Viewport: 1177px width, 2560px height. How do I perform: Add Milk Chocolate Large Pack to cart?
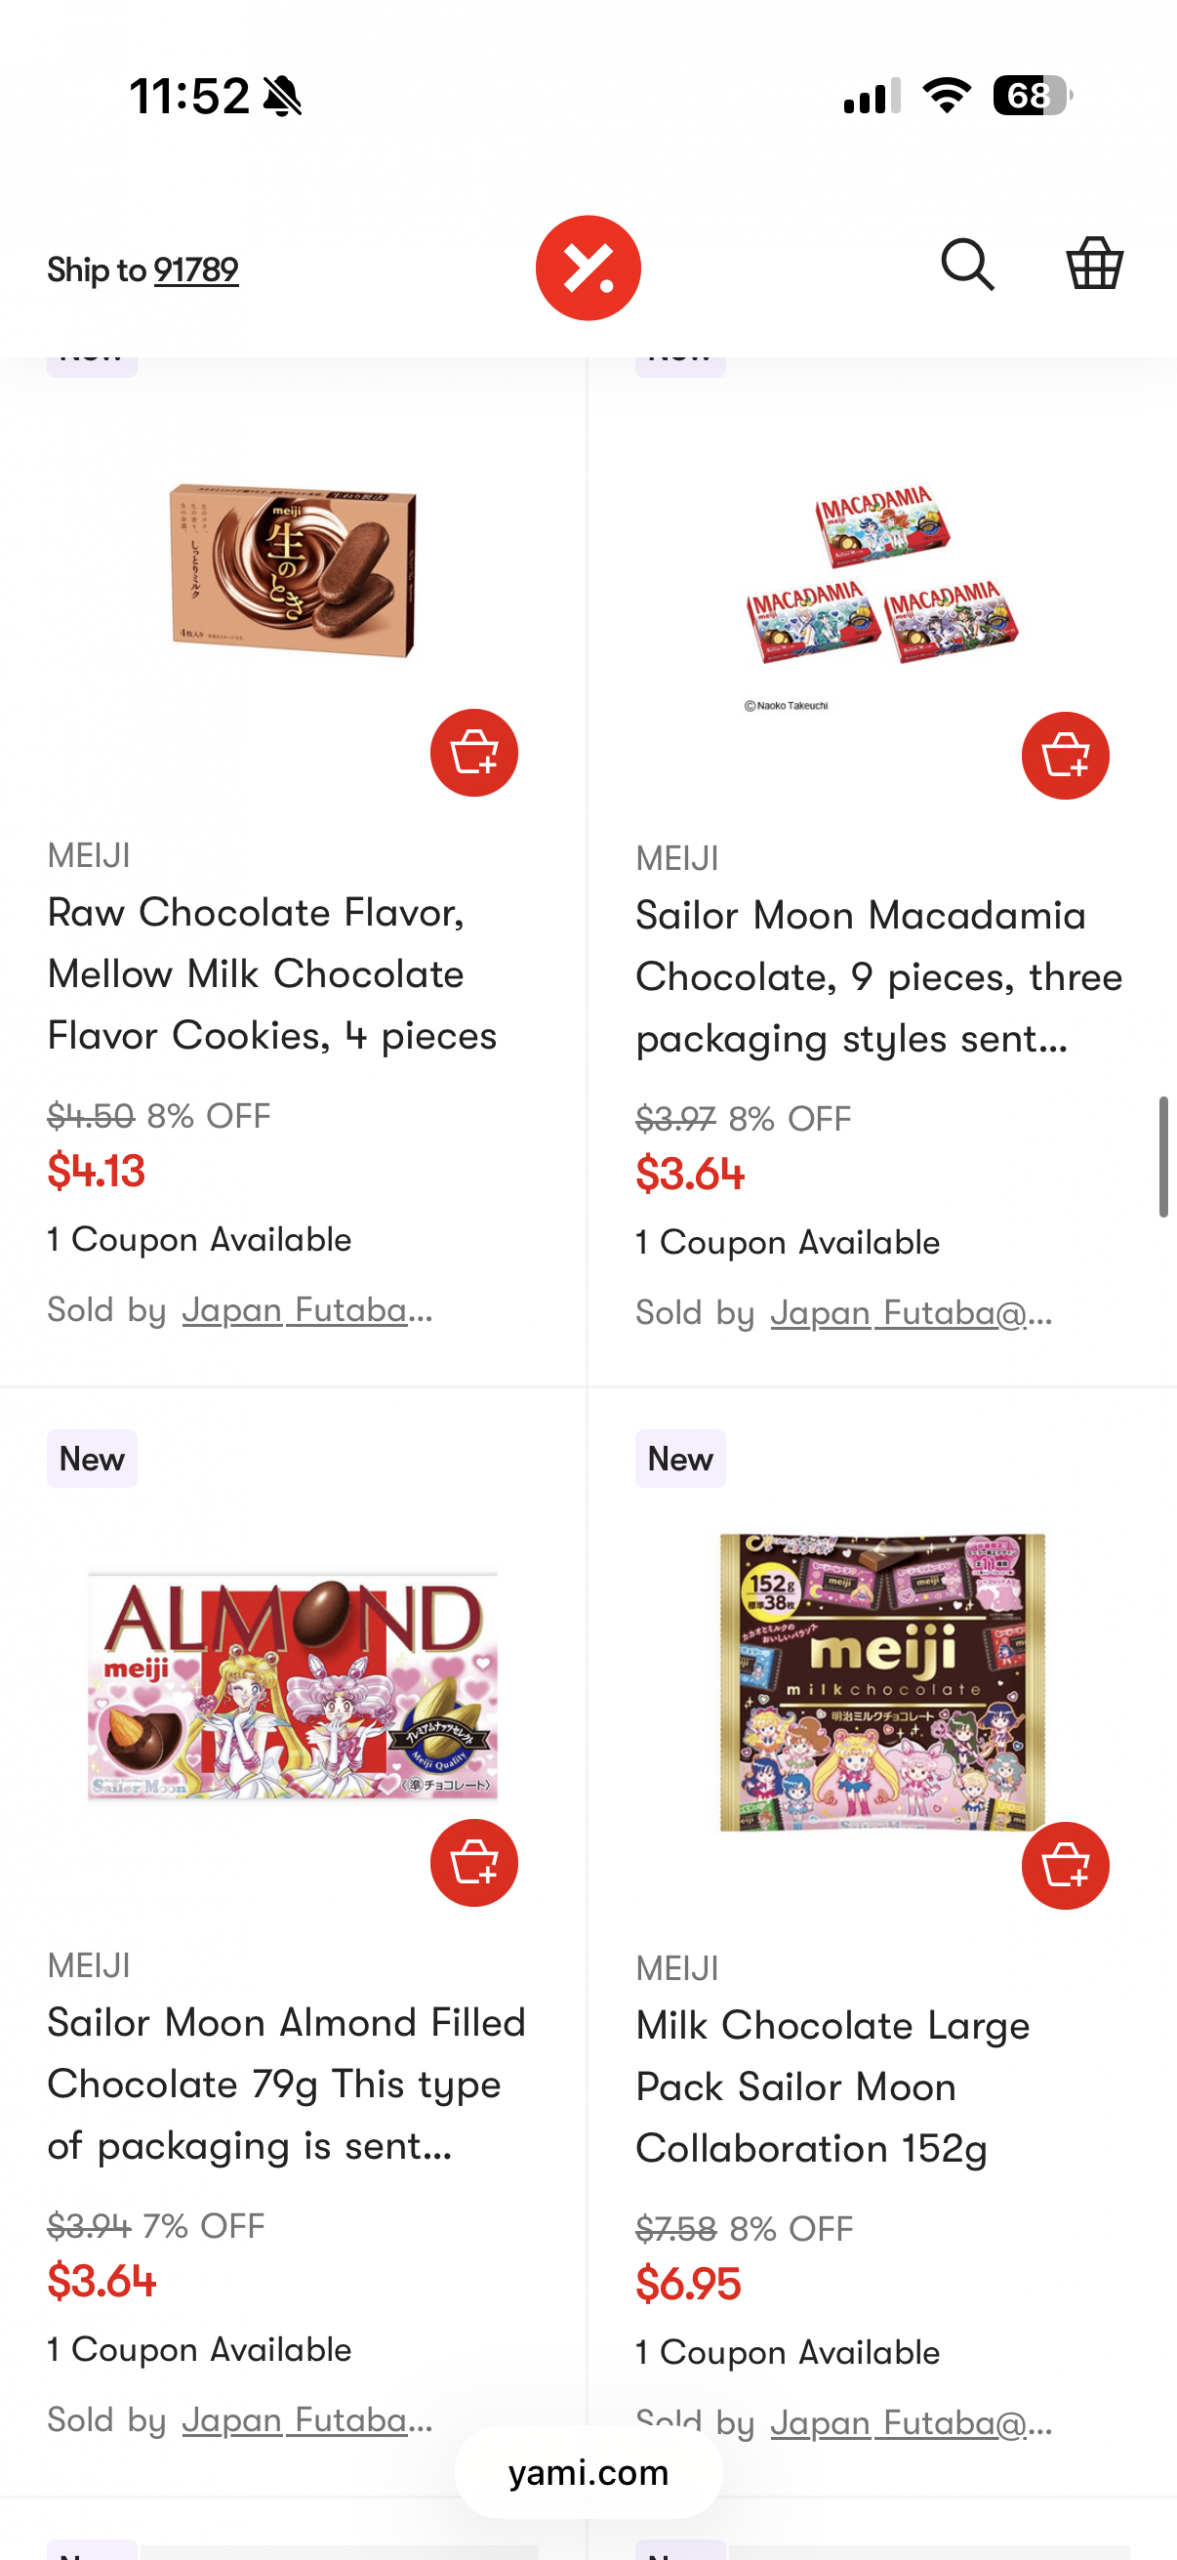[1065, 1866]
